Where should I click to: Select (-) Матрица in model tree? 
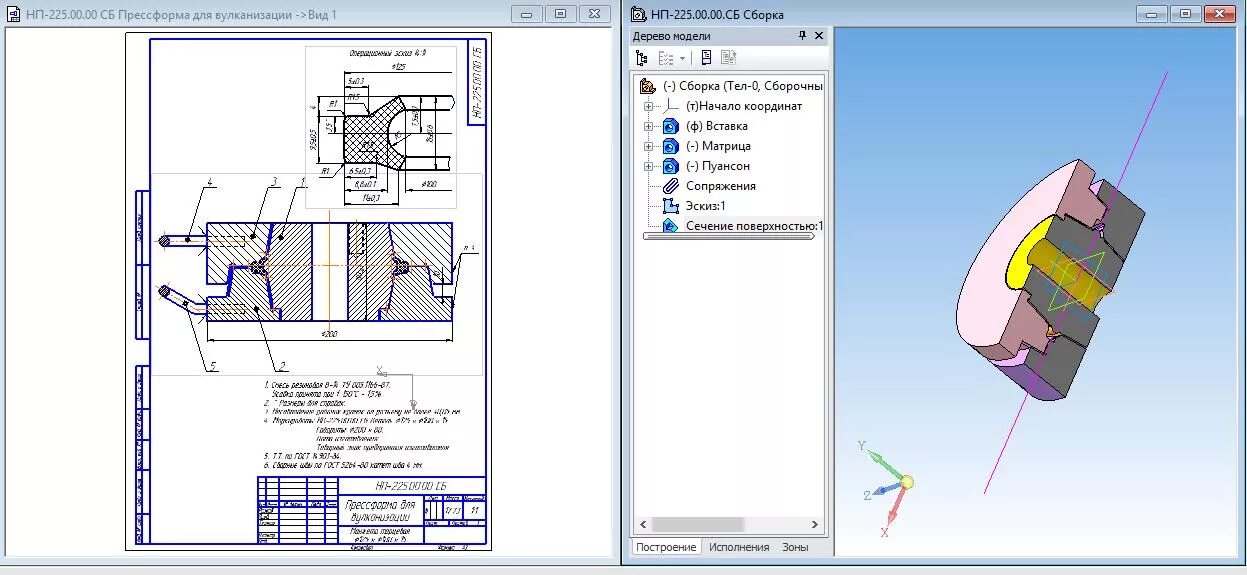click(718, 146)
